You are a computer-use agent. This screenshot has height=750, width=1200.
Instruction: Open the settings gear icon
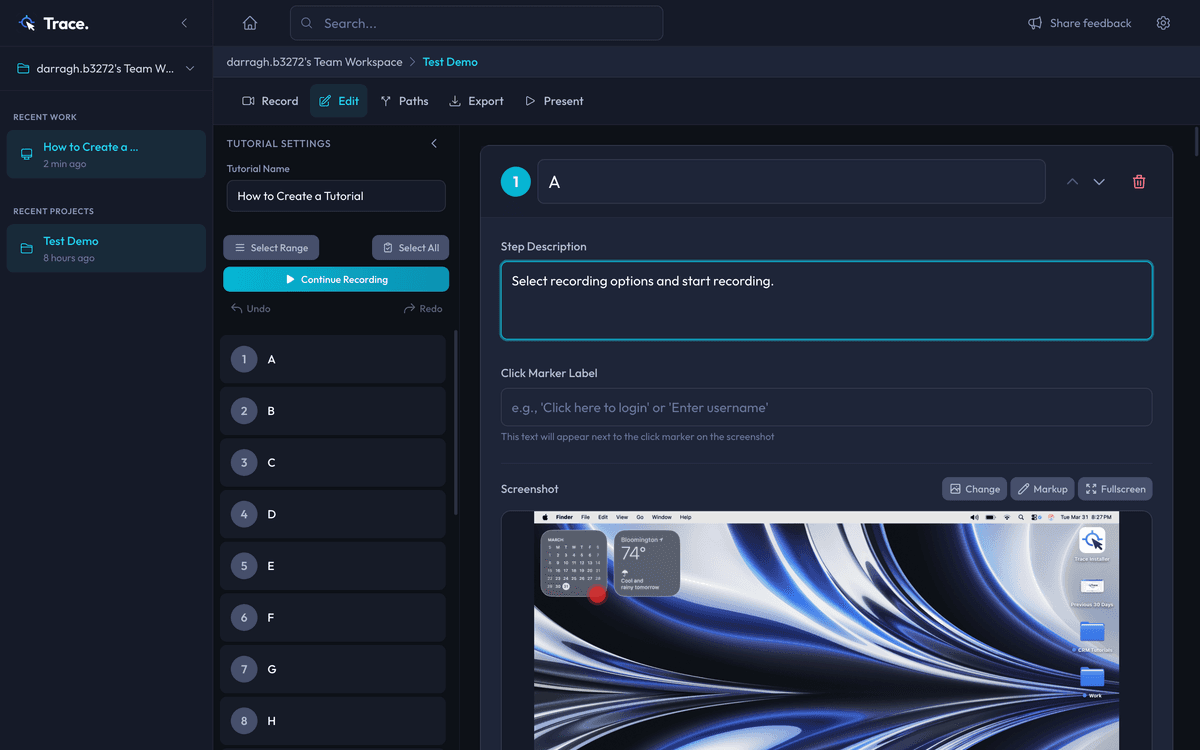1163,23
